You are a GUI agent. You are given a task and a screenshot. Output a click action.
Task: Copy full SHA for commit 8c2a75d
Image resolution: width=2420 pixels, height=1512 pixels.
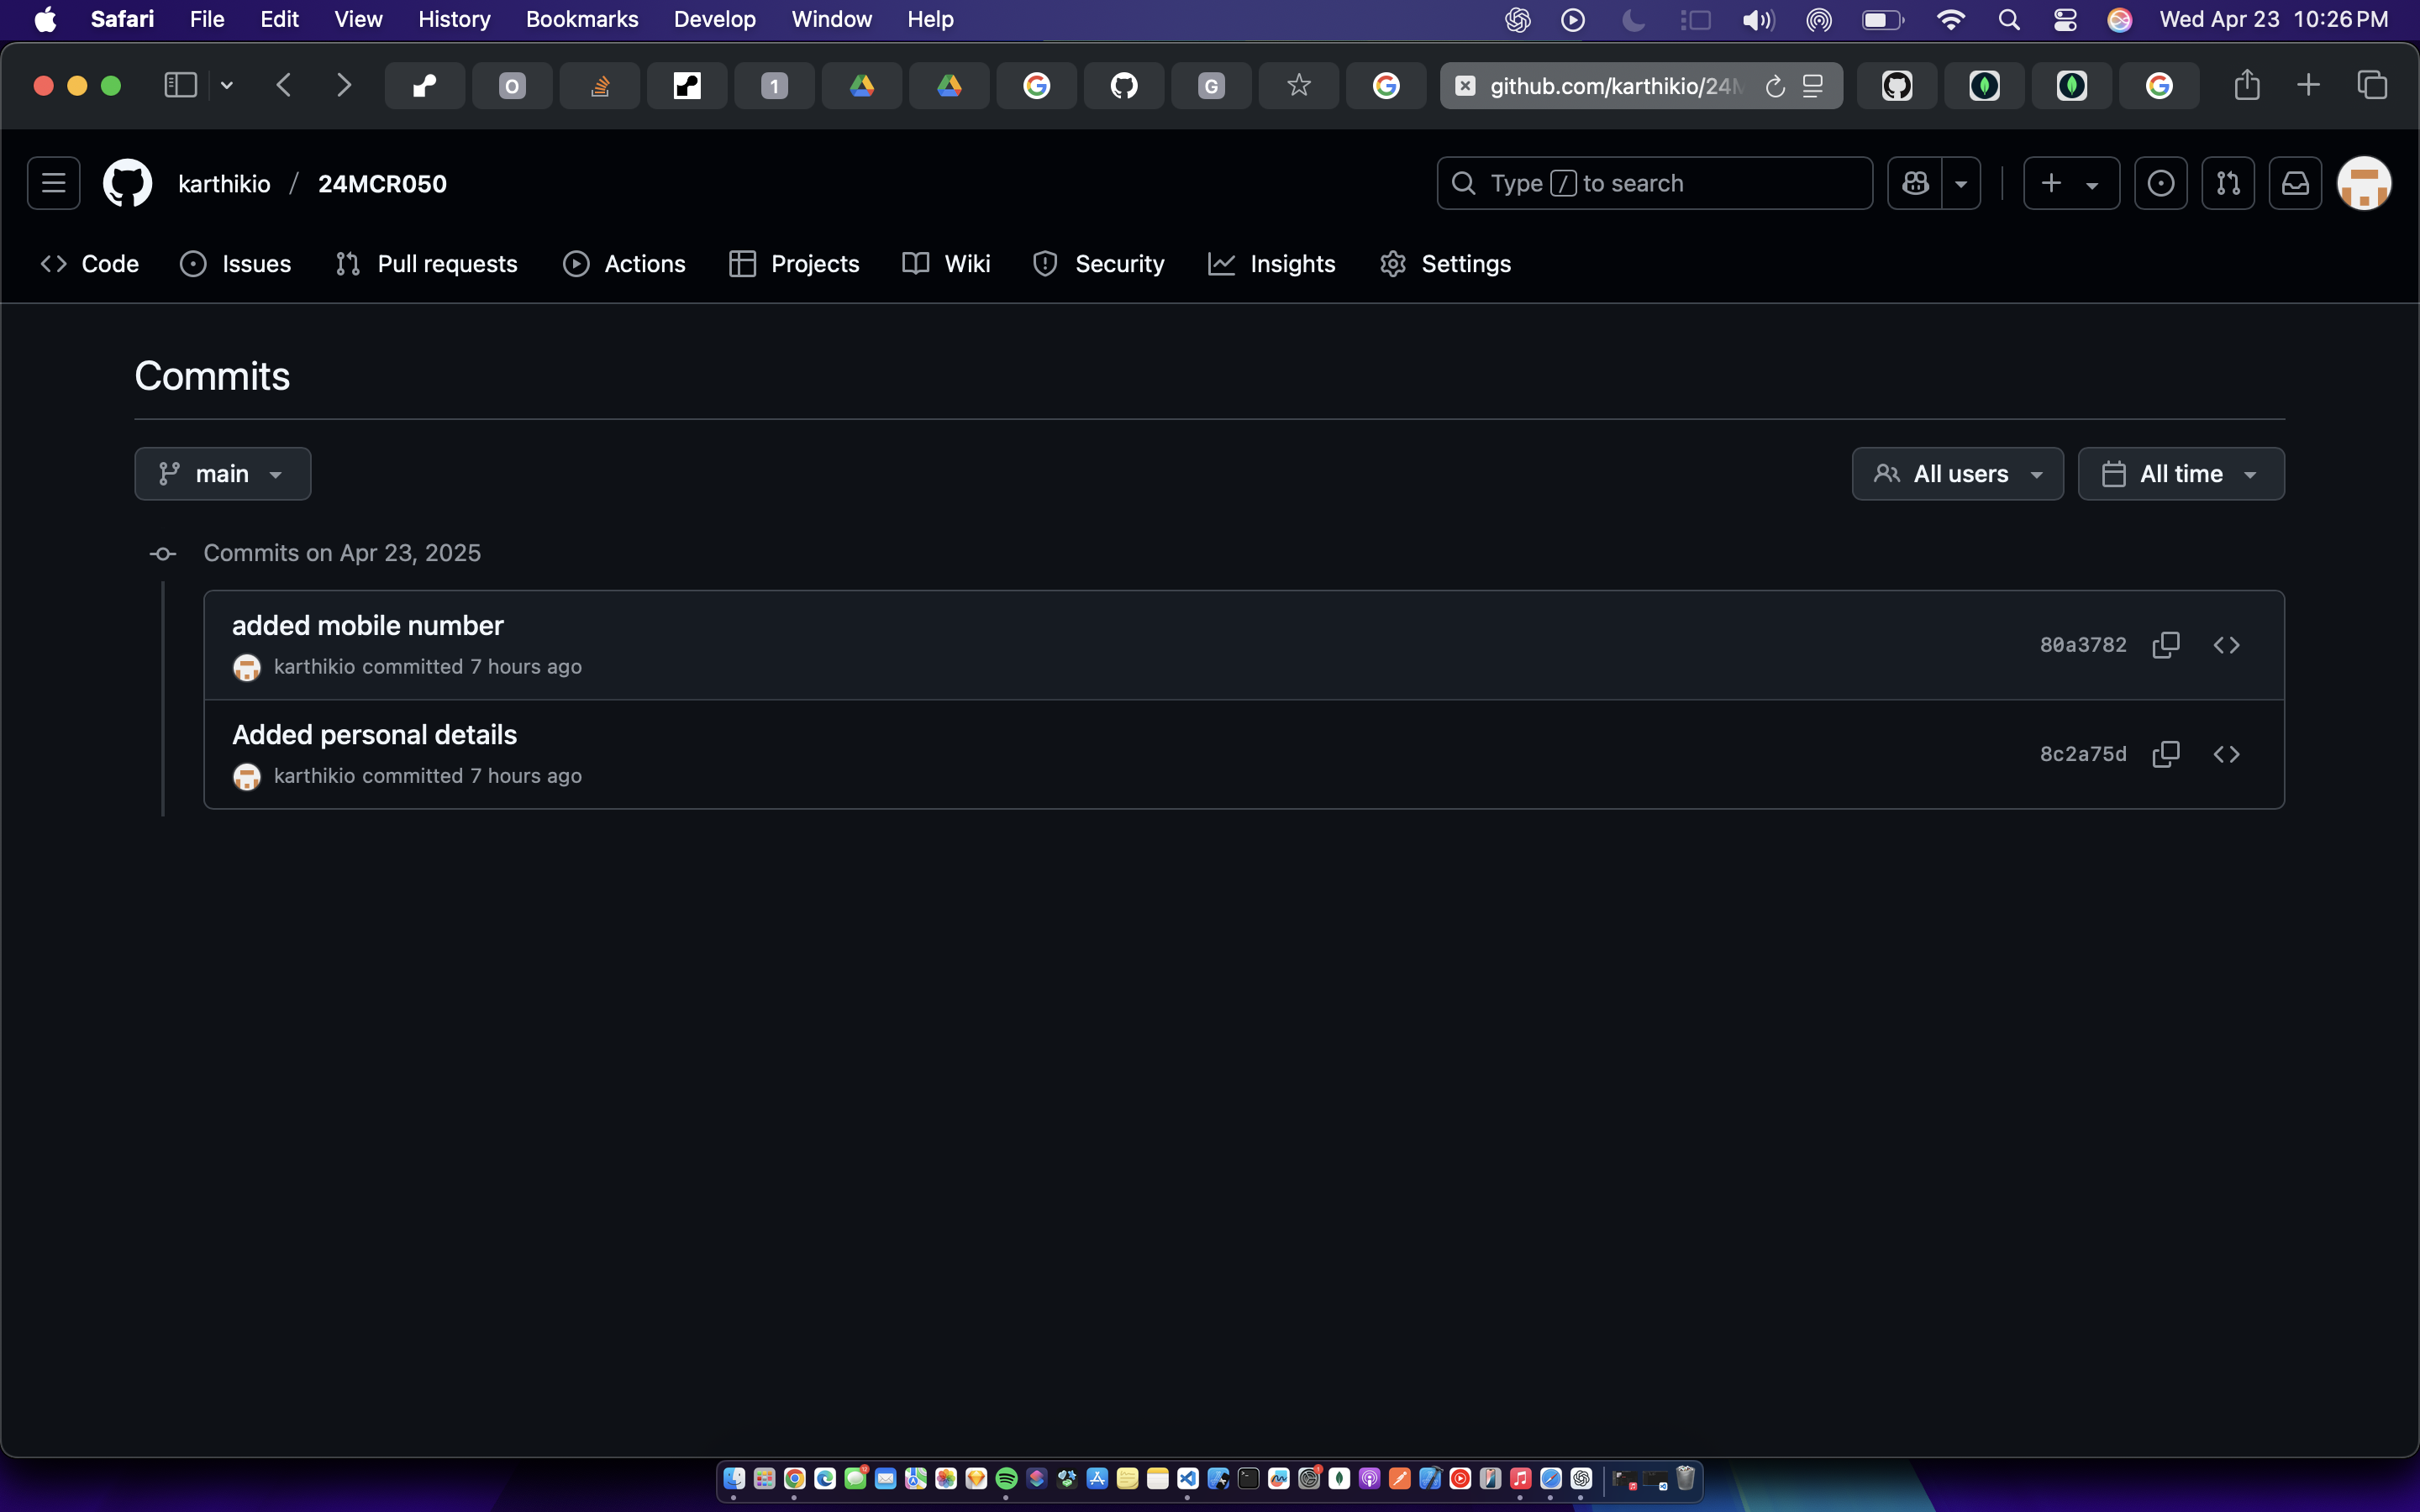point(2166,754)
